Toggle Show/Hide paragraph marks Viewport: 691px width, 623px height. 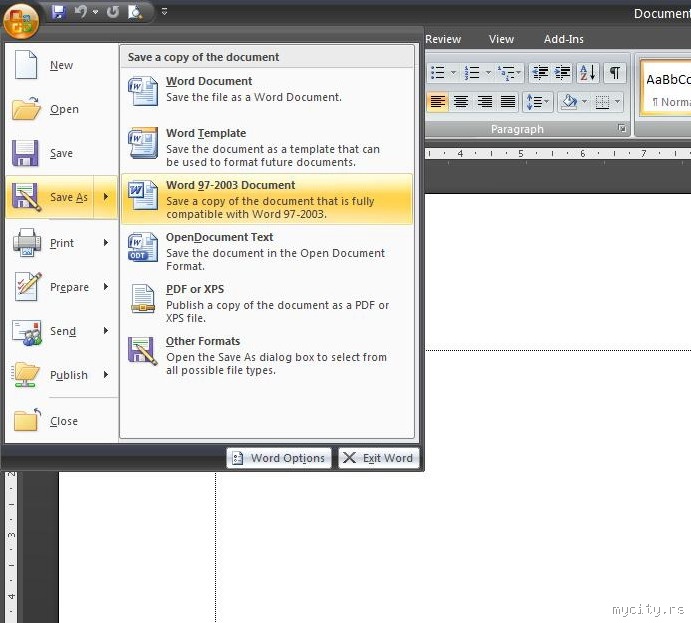[615, 73]
